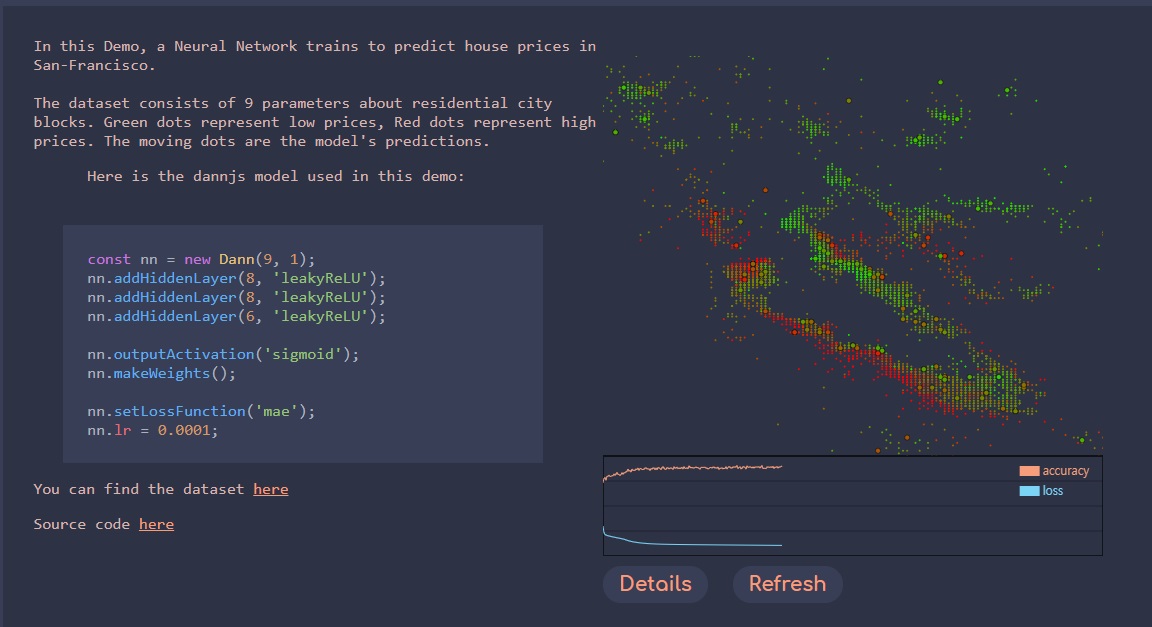The width and height of the screenshot is (1152, 627).
Task: Click the code line "nn.outputActivation('sigmoid');"
Action: click(223, 355)
